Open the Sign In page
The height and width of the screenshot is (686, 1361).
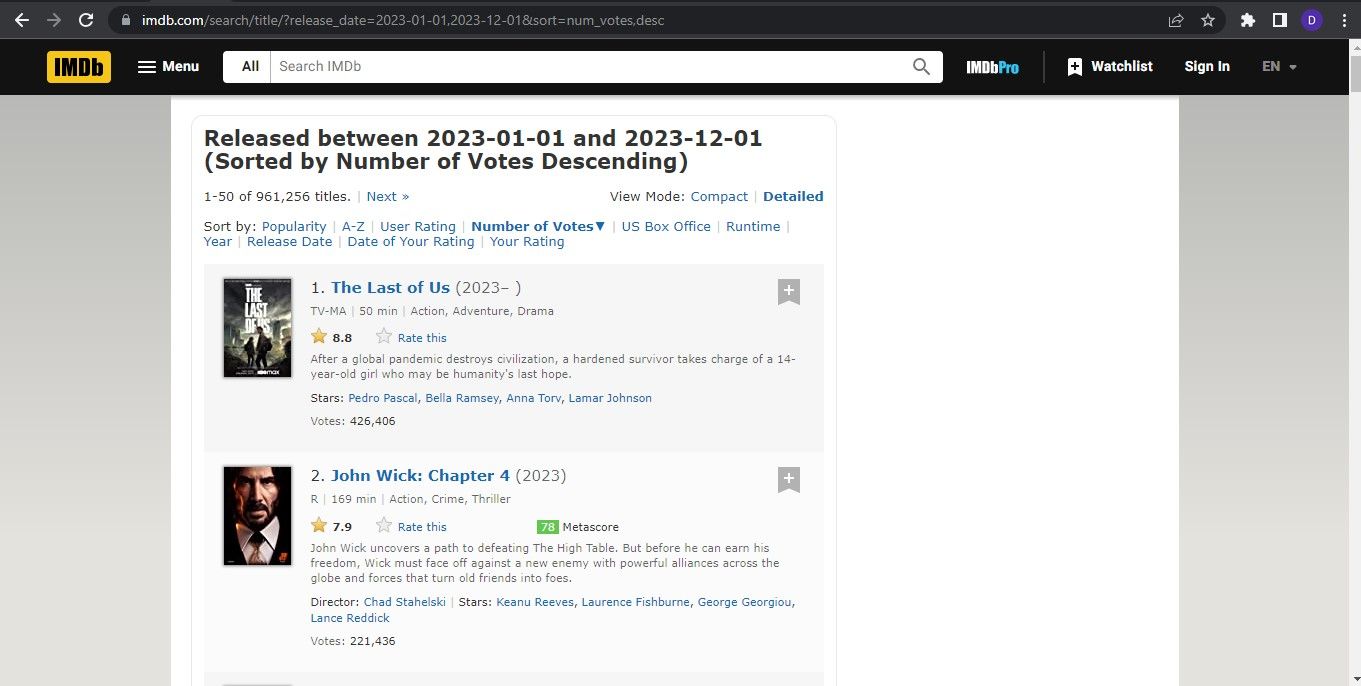coord(1206,66)
